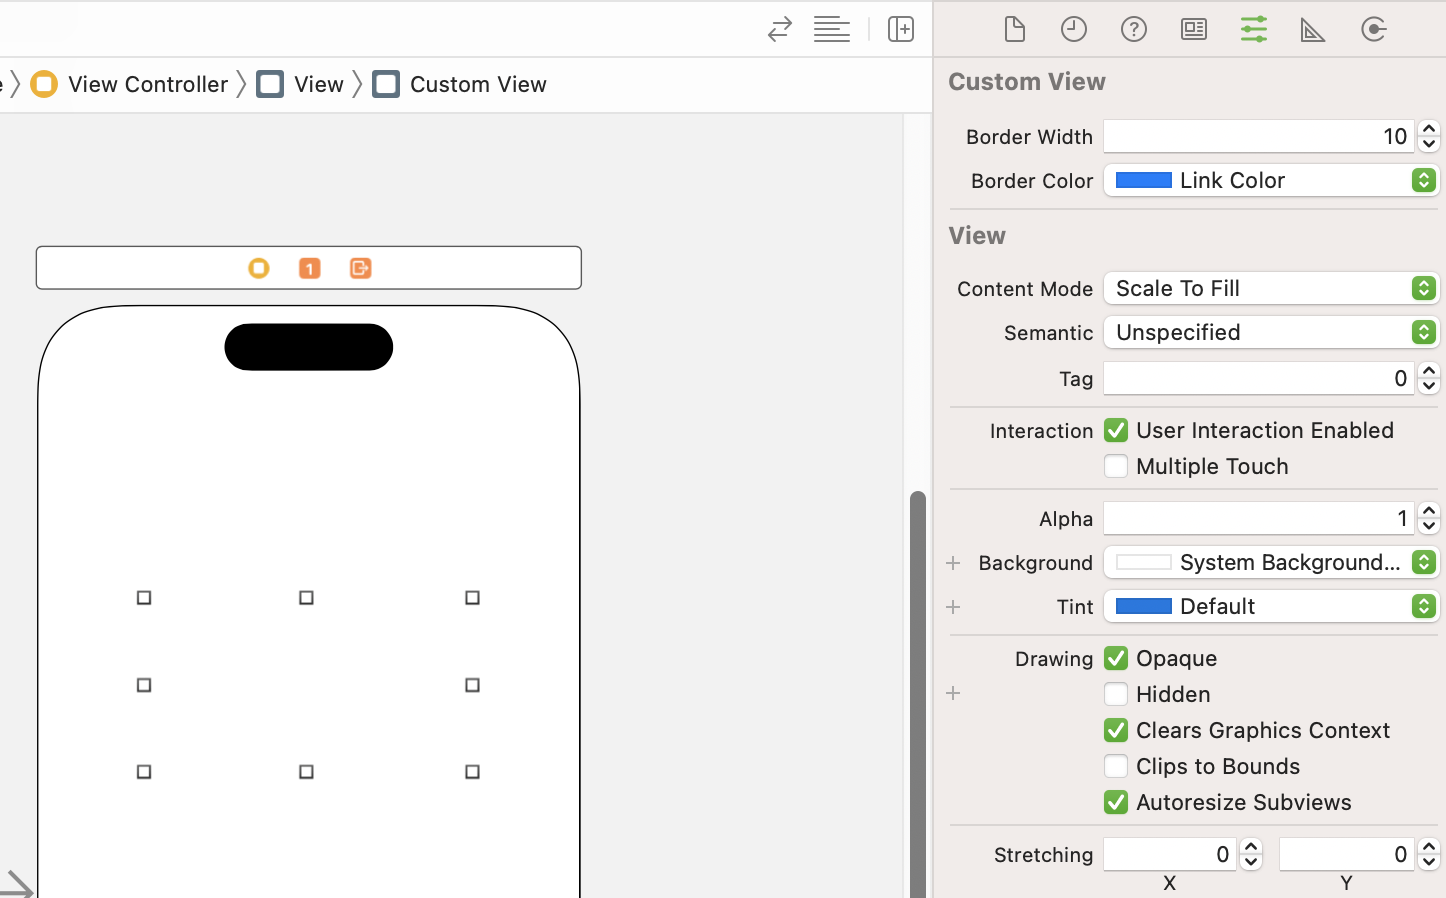Viewport: 1446px width, 898px height.
Task: Click the Background white color swatch
Action: coord(1144,562)
